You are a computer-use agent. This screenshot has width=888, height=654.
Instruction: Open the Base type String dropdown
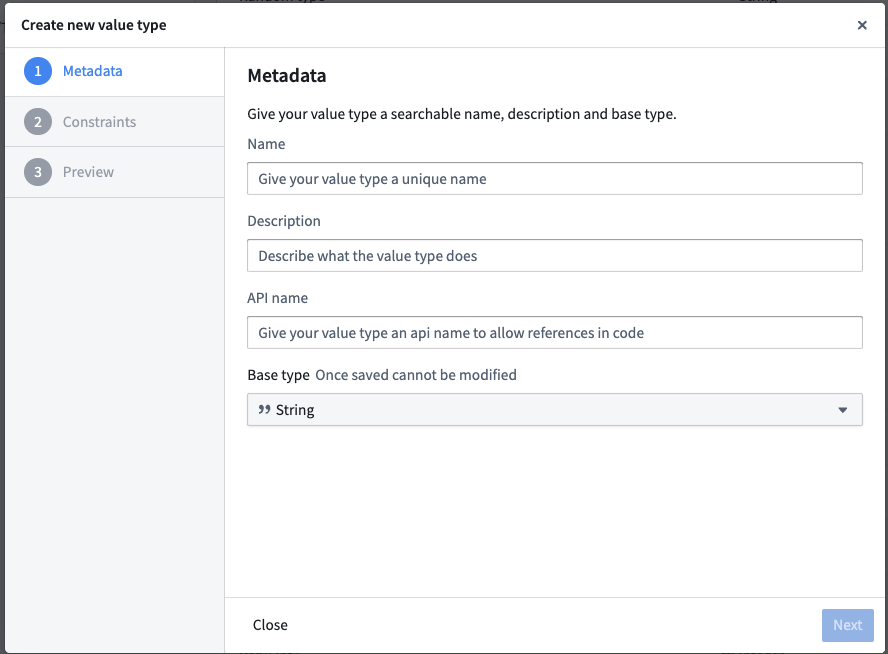click(x=554, y=410)
